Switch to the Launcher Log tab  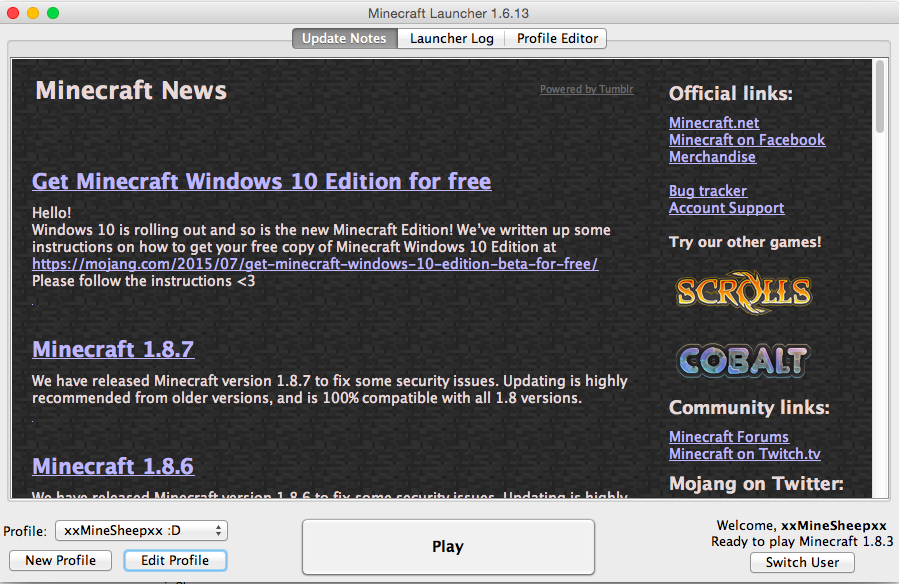(x=451, y=39)
